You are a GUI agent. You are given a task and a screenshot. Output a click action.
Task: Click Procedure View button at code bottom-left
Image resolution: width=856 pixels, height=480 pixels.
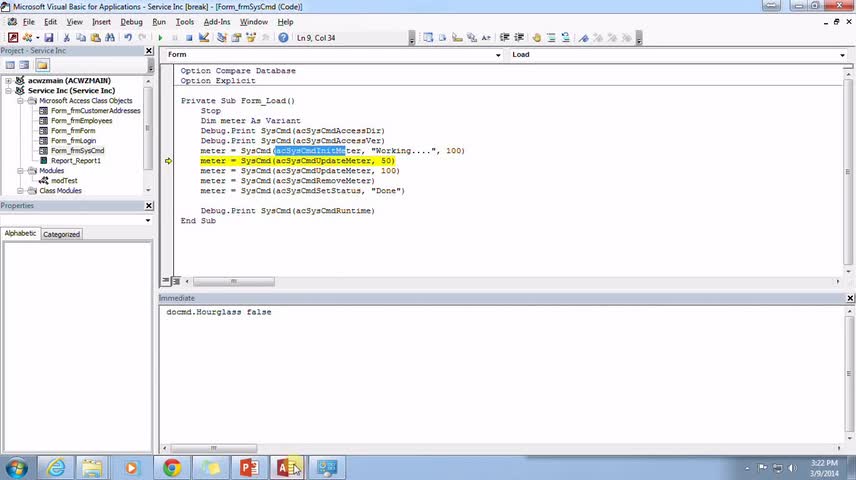point(165,281)
